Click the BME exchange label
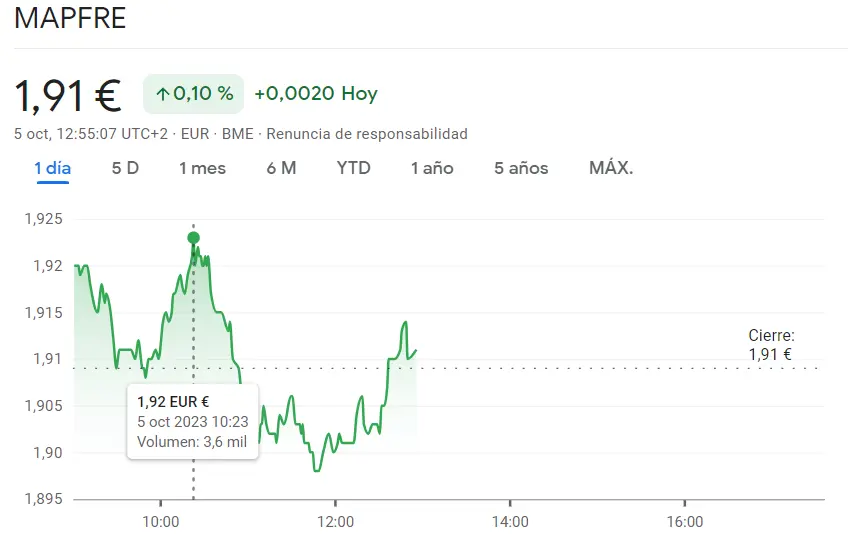The height and width of the screenshot is (549, 848). coord(237,134)
